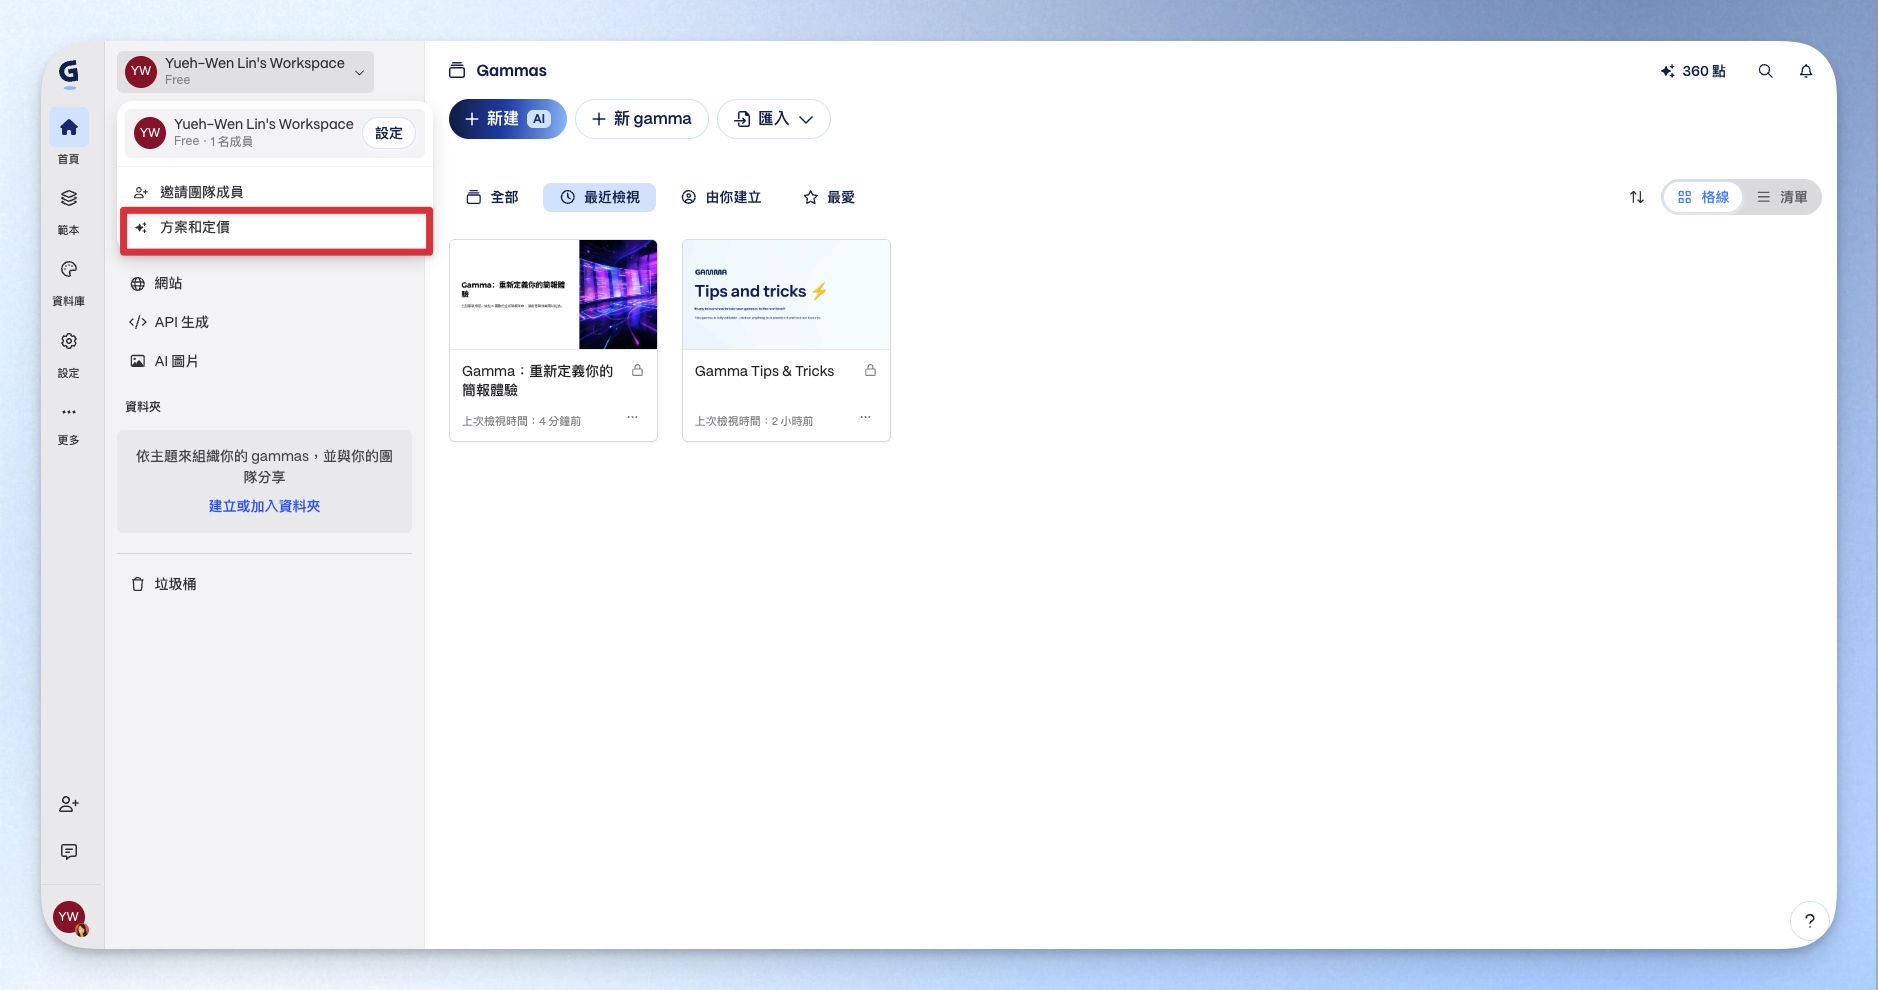Click the sort arrows icon
The width and height of the screenshot is (1878, 990).
tap(1636, 197)
